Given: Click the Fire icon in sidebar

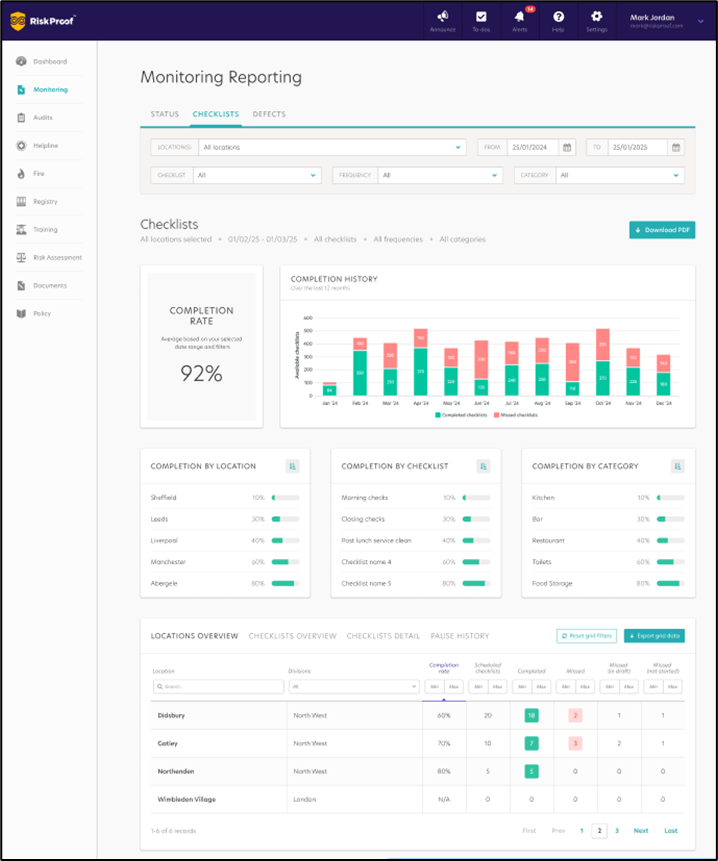Looking at the screenshot, I should [x=22, y=174].
